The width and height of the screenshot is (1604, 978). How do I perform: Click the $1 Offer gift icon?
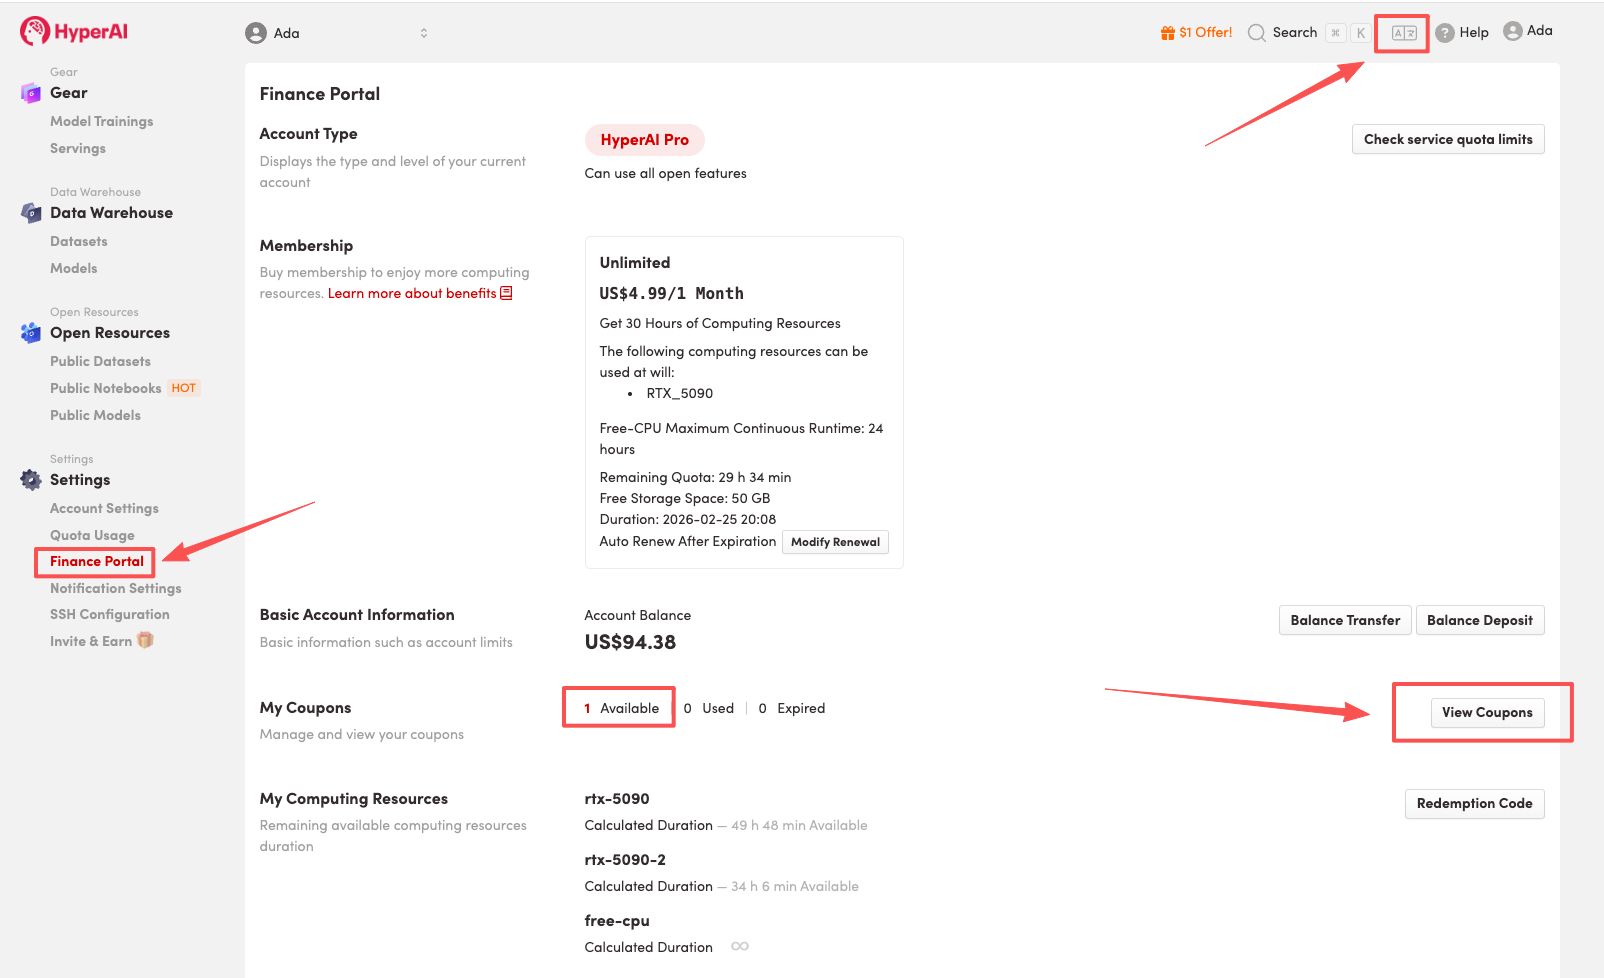[x=1167, y=33]
